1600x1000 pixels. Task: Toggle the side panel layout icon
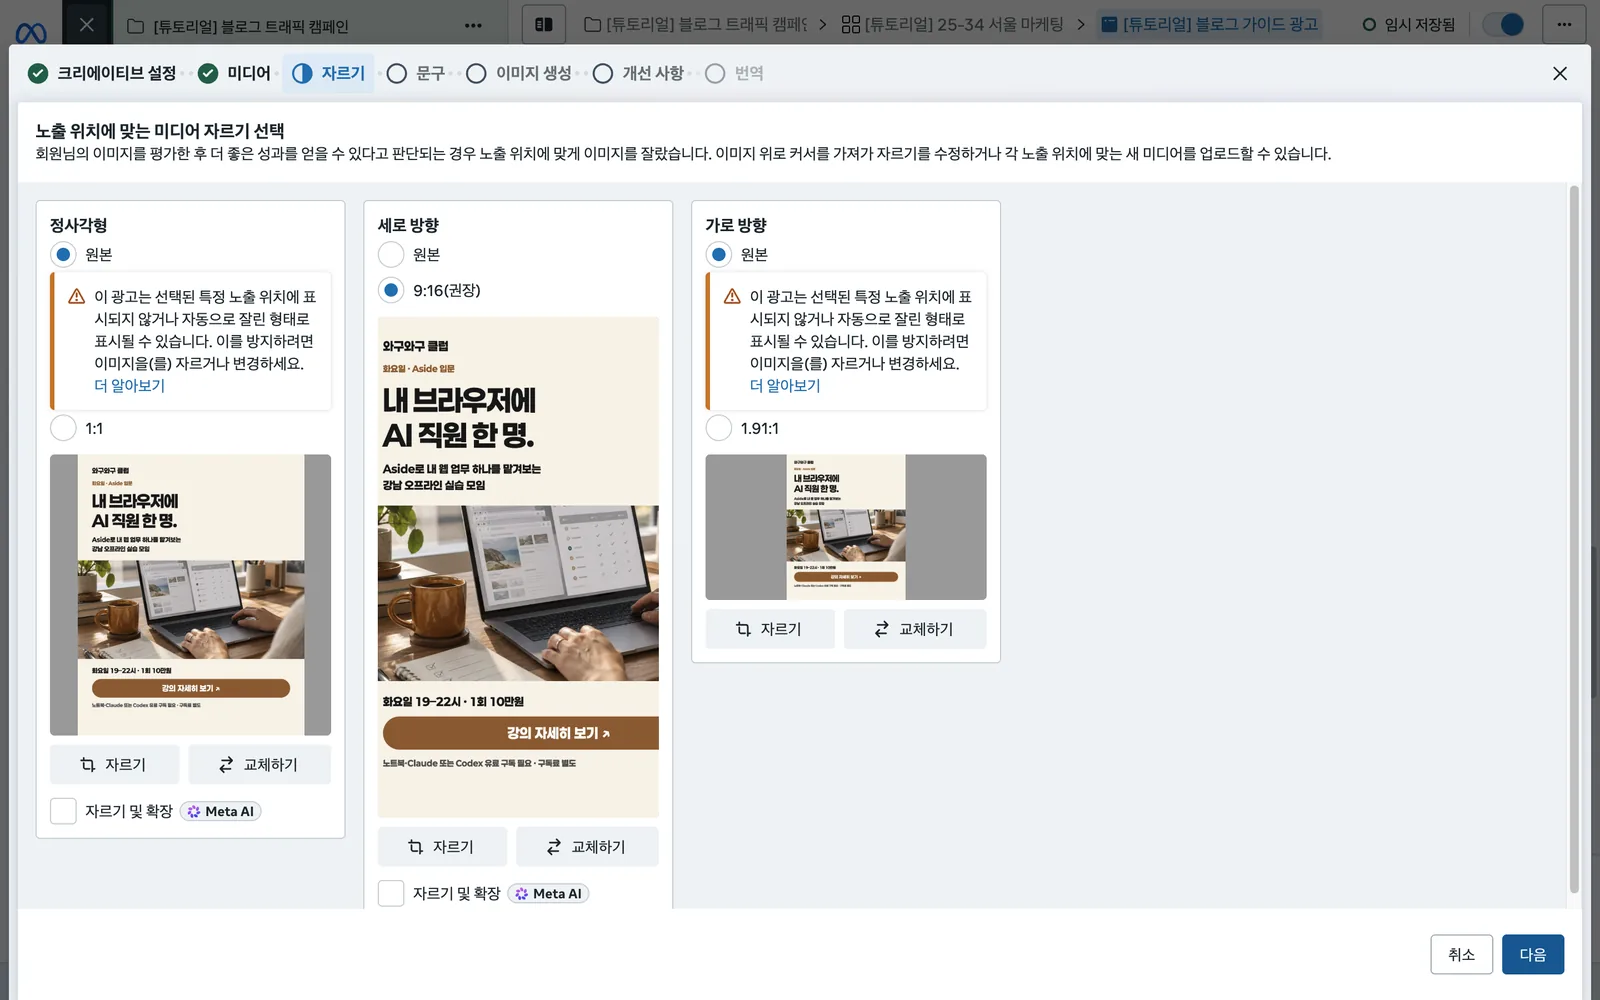pyautogui.click(x=544, y=24)
